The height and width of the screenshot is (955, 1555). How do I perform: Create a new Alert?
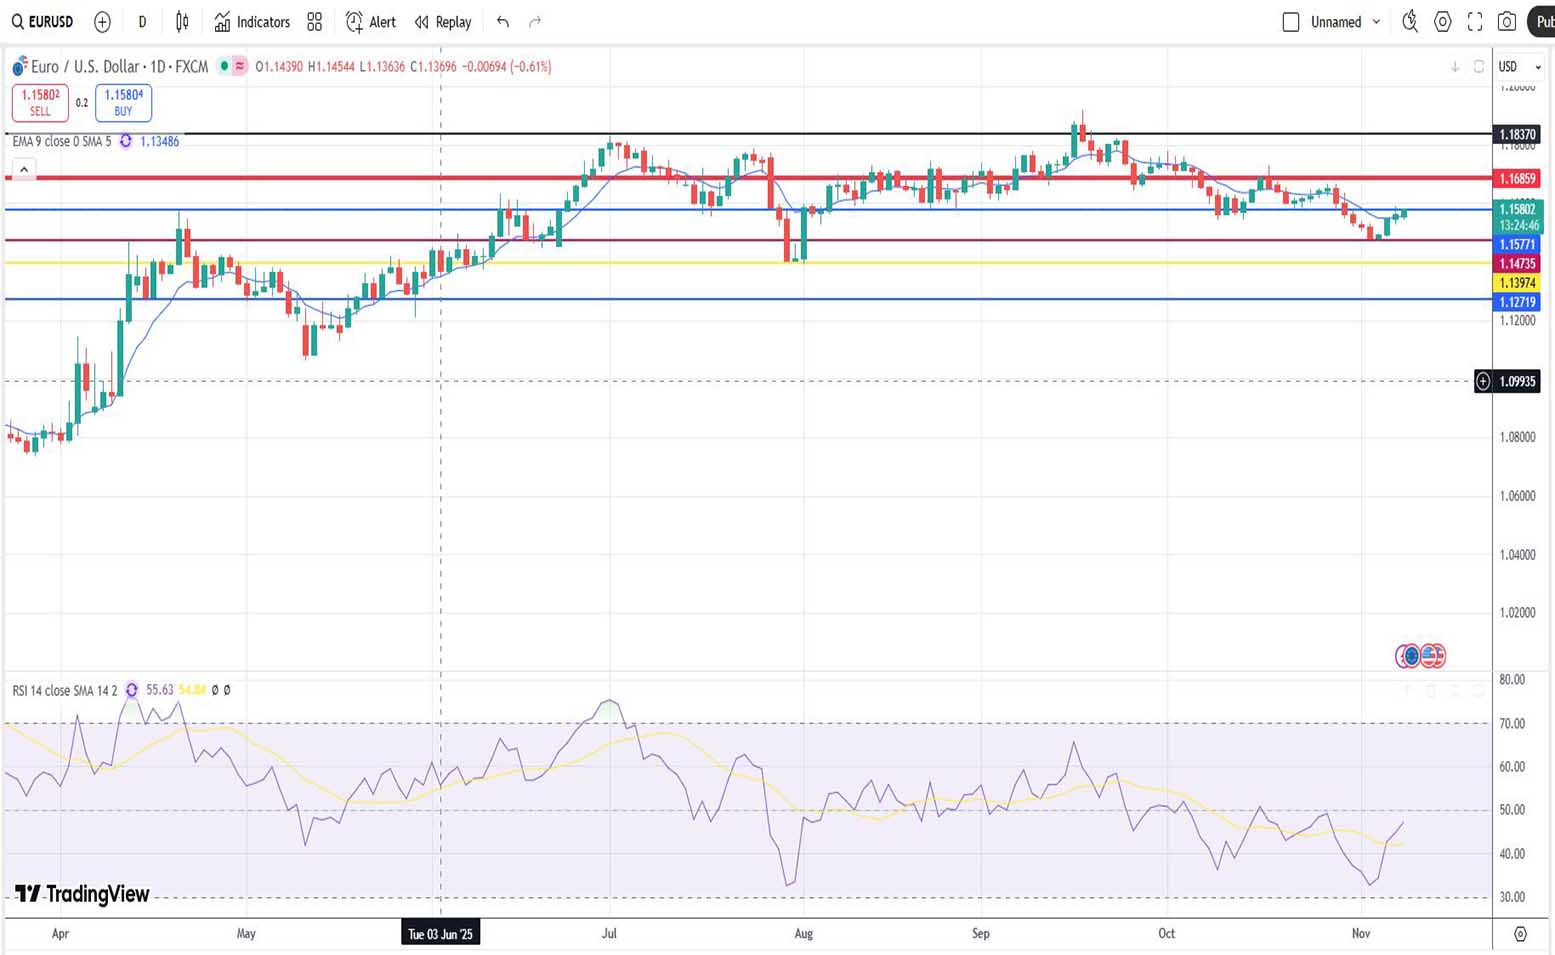(x=371, y=22)
